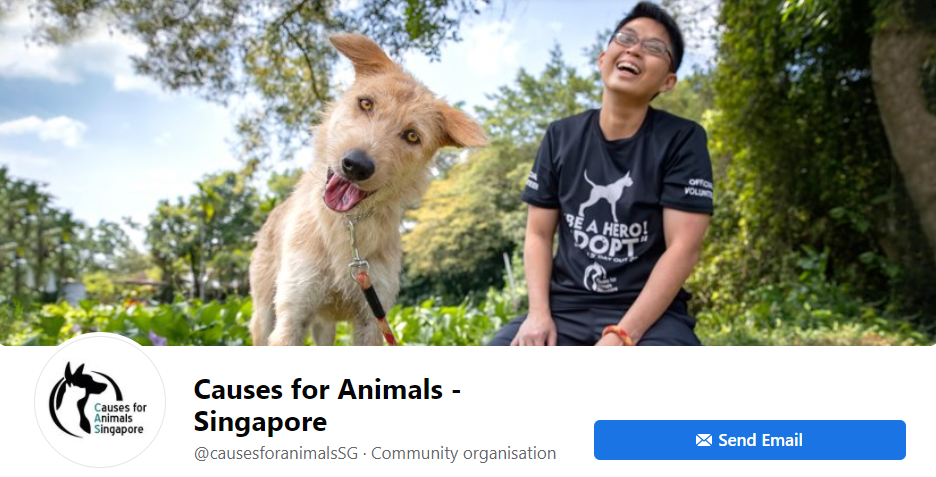The image size is (936, 477).
Task: Click the 'BE A HERO!' text on the T-shirt
Action: (x=606, y=230)
